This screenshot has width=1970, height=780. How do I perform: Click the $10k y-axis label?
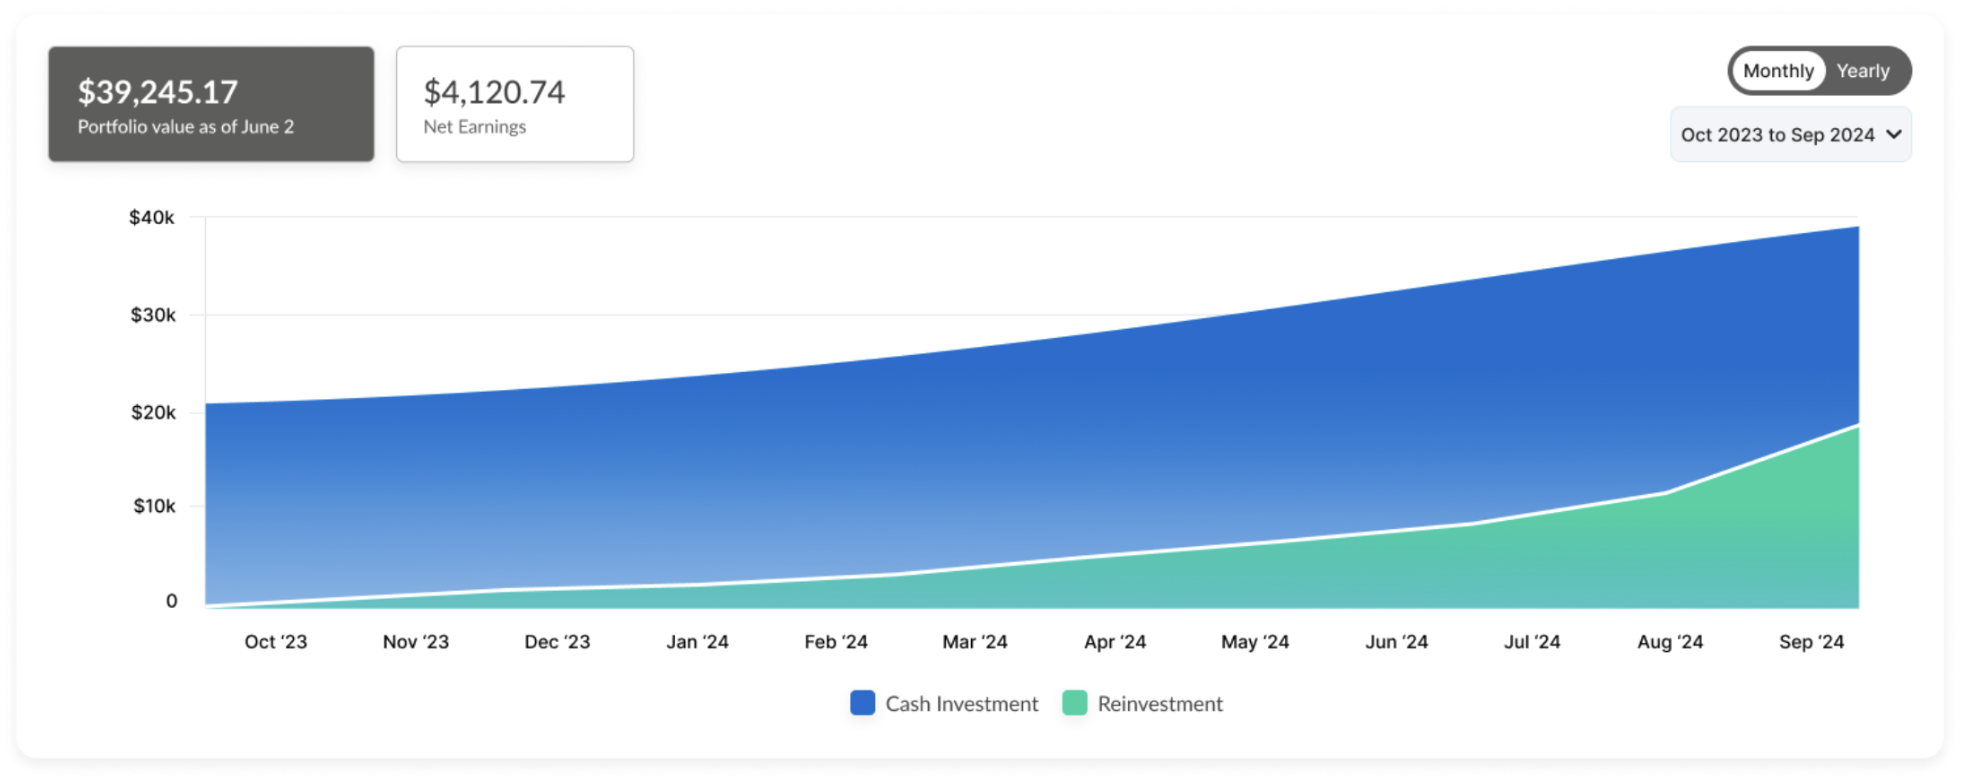(x=154, y=506)
